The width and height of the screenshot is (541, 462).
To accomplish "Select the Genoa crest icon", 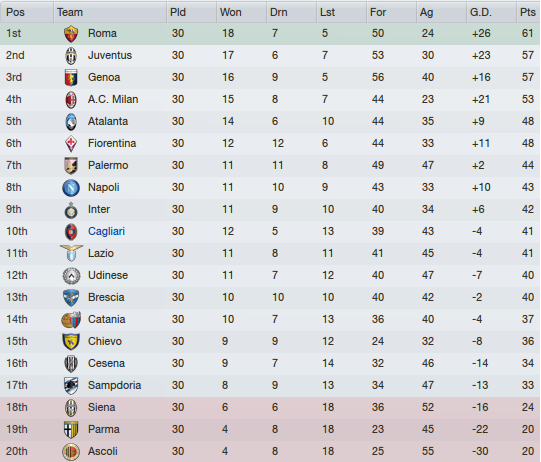I will click(71, 78).
